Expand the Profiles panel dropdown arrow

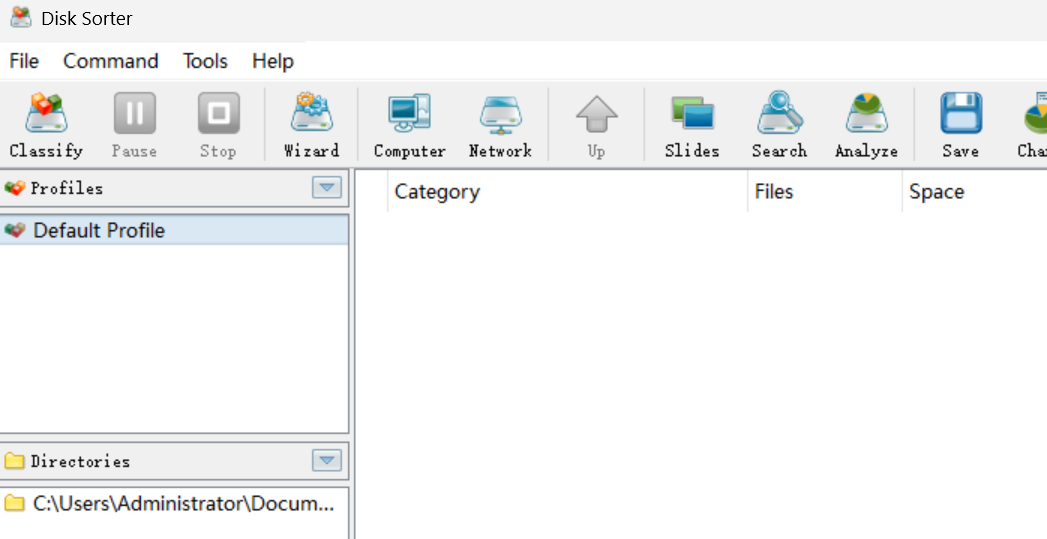(x=327, y=187)
